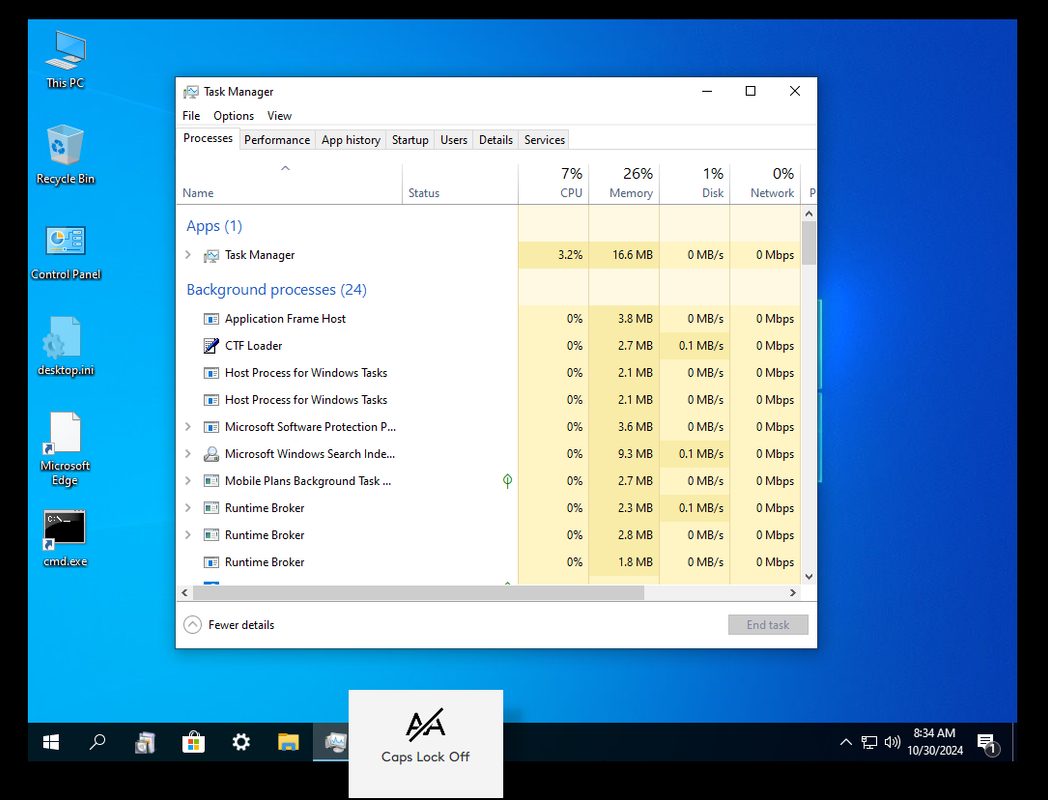Image resolution: width=1048 pixels, height=800 pixels.
Task: Sort processes by Name column header
Action: tap(289, 184)
